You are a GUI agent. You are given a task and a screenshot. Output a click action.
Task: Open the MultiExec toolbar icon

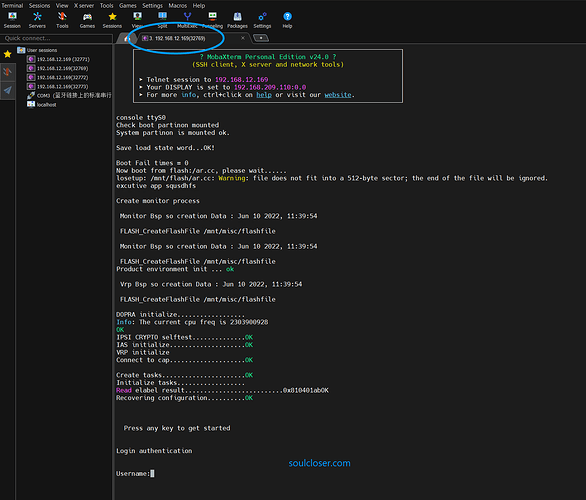pos(187,20)
